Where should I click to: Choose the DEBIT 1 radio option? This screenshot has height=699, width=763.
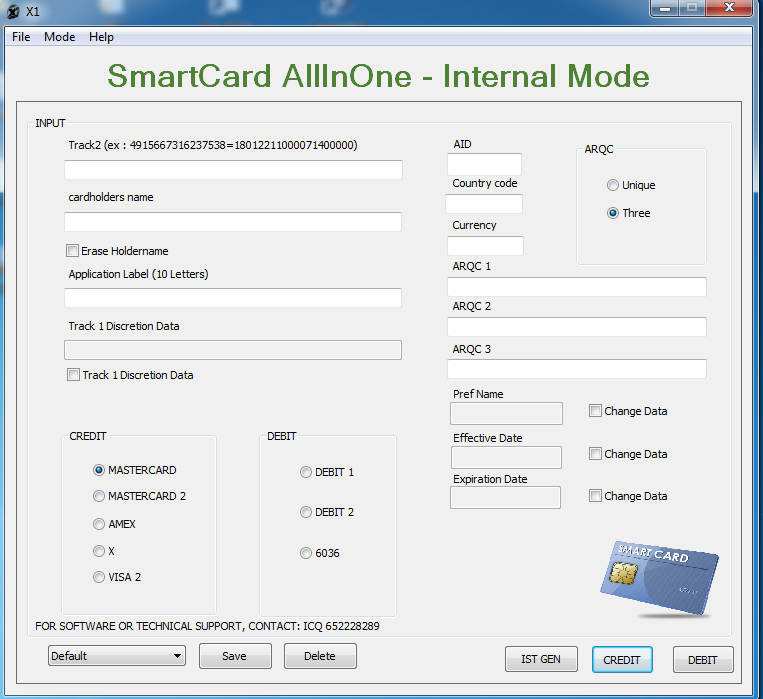point(306,472)
